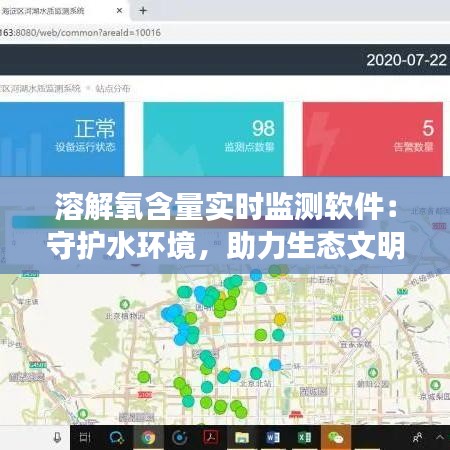
Task: Open the blue chat-bubble taskbar app
Action: pyautogui.click(x=117, y=437)
